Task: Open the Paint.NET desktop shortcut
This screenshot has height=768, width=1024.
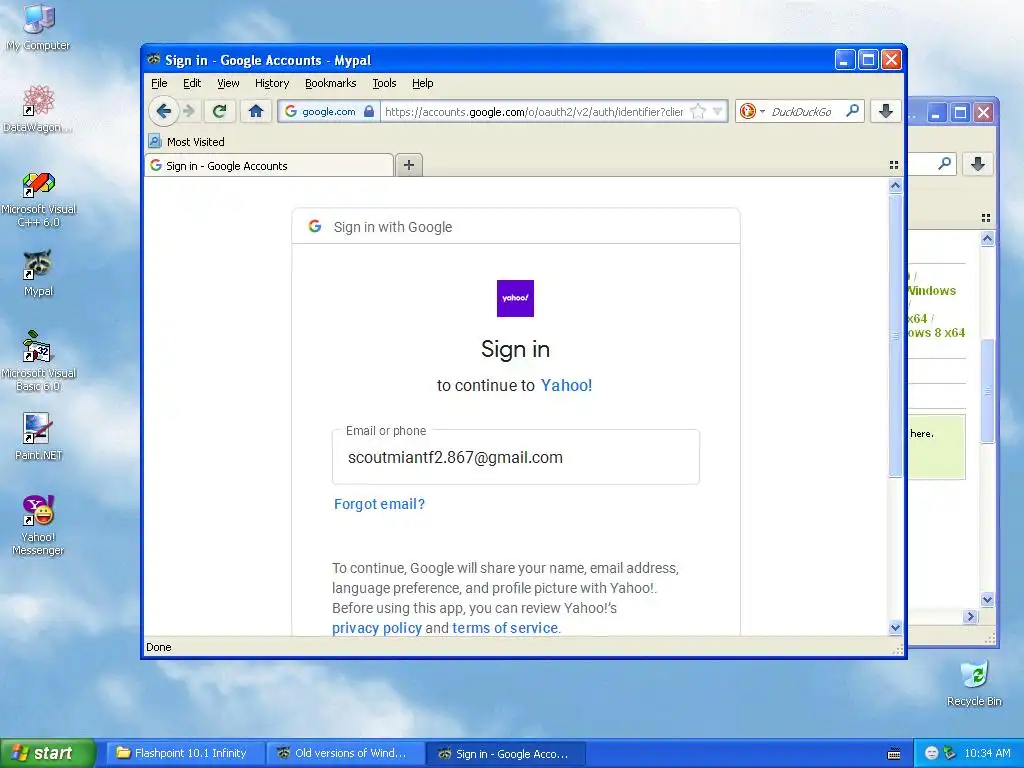Action: [38, 436]
